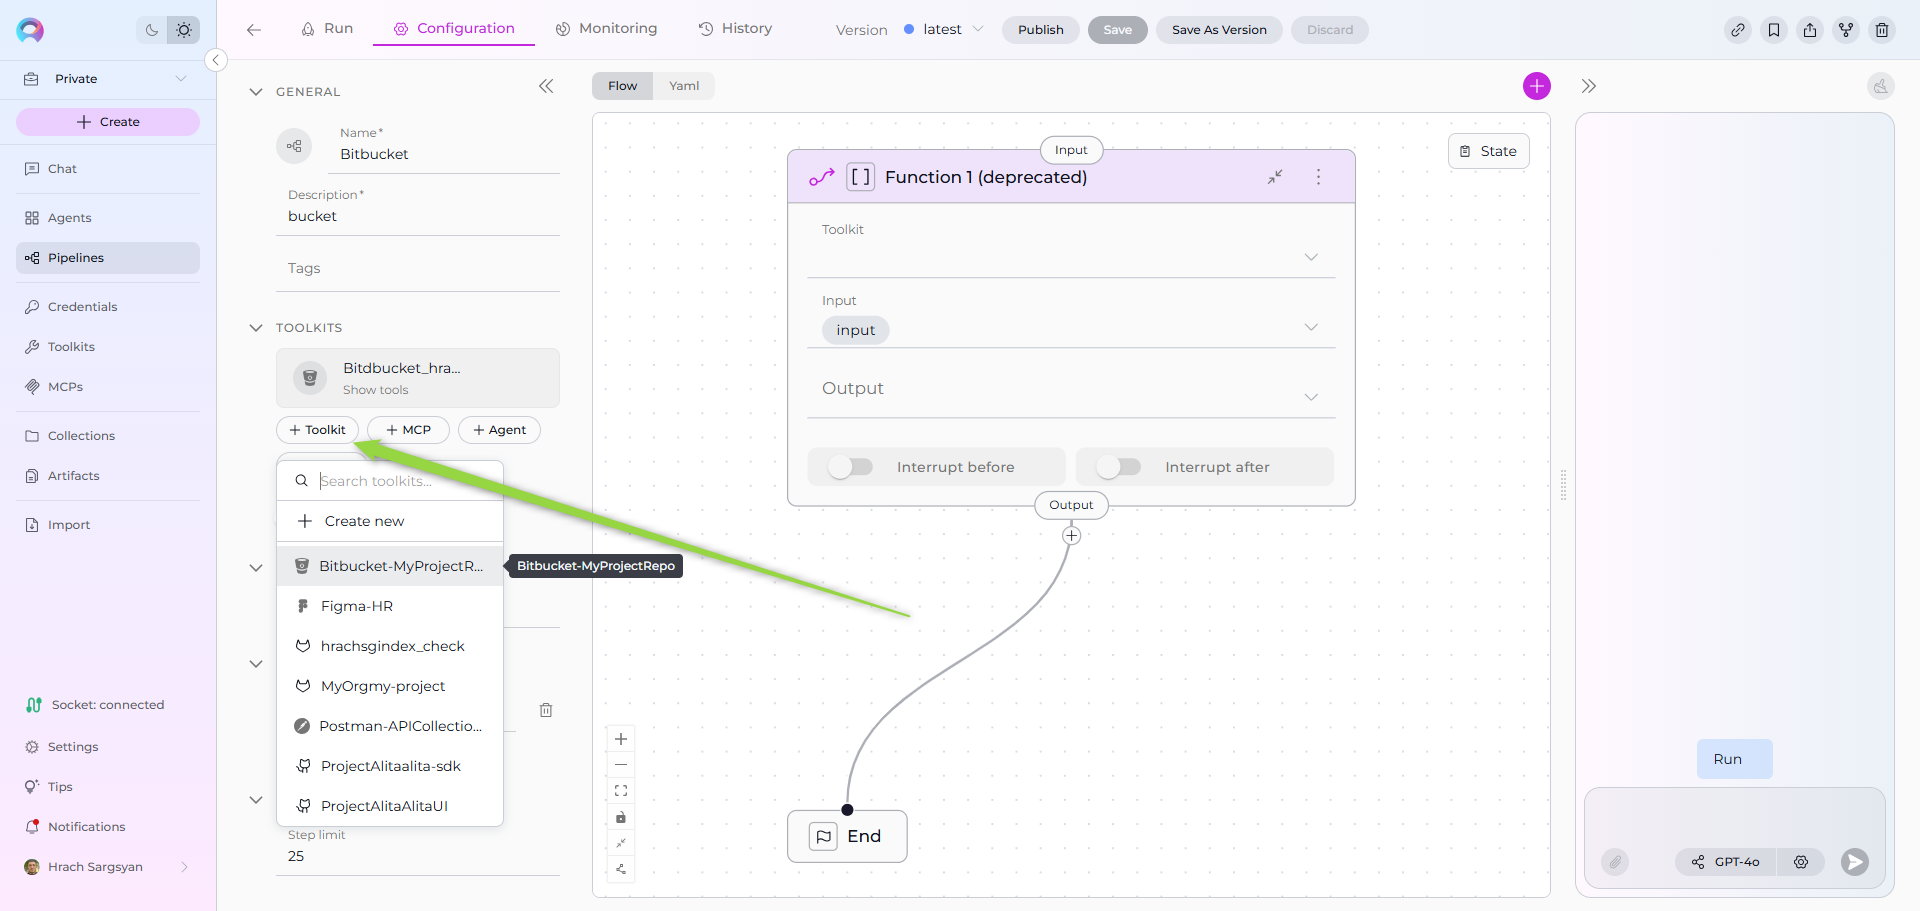The height and width of the screenshot is (911, 1920).
Task: Click the purple add node plus button
Action: click(x=1536, y=86)
